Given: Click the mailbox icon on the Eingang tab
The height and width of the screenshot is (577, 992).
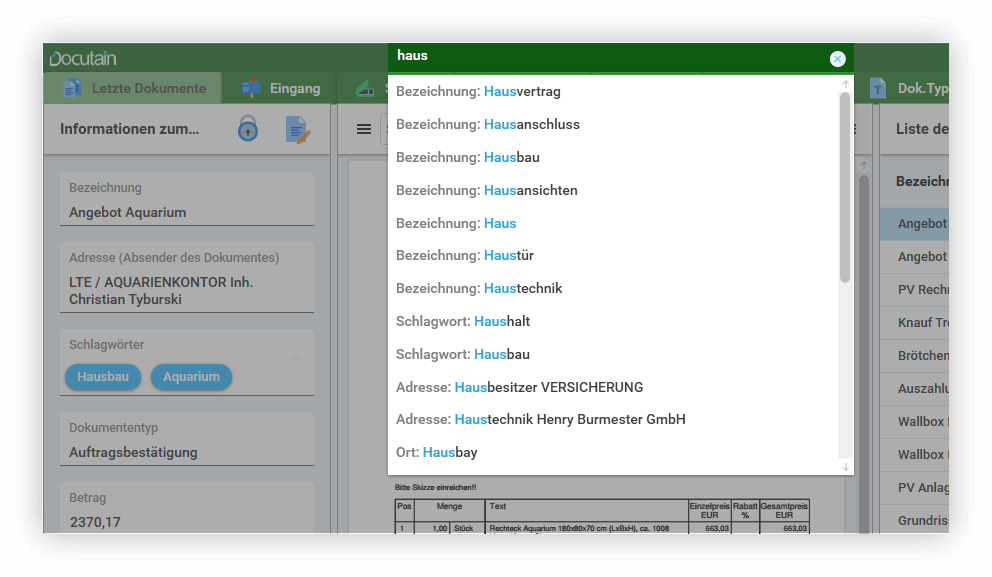Looking at the screenshot, I should (251, 88).
